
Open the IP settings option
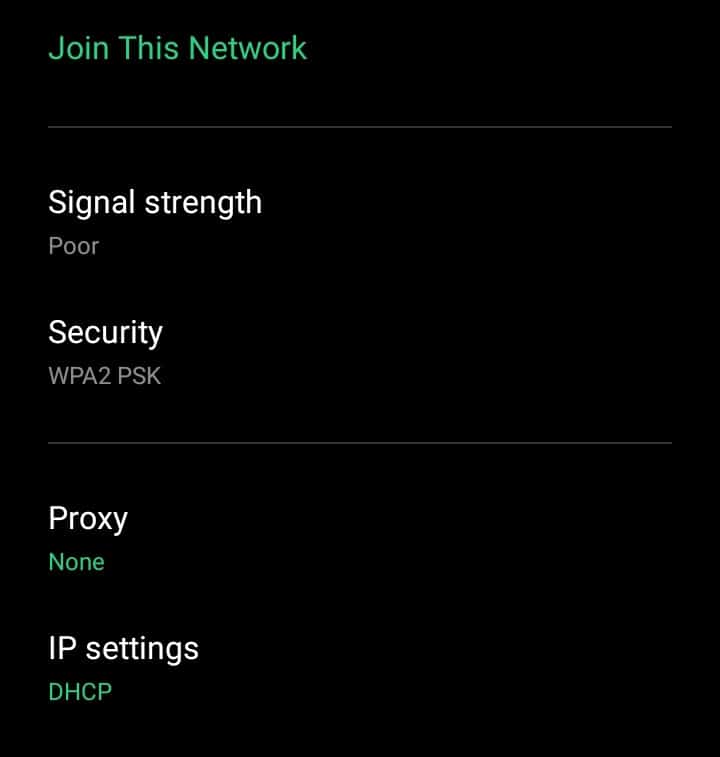point(360,667)
